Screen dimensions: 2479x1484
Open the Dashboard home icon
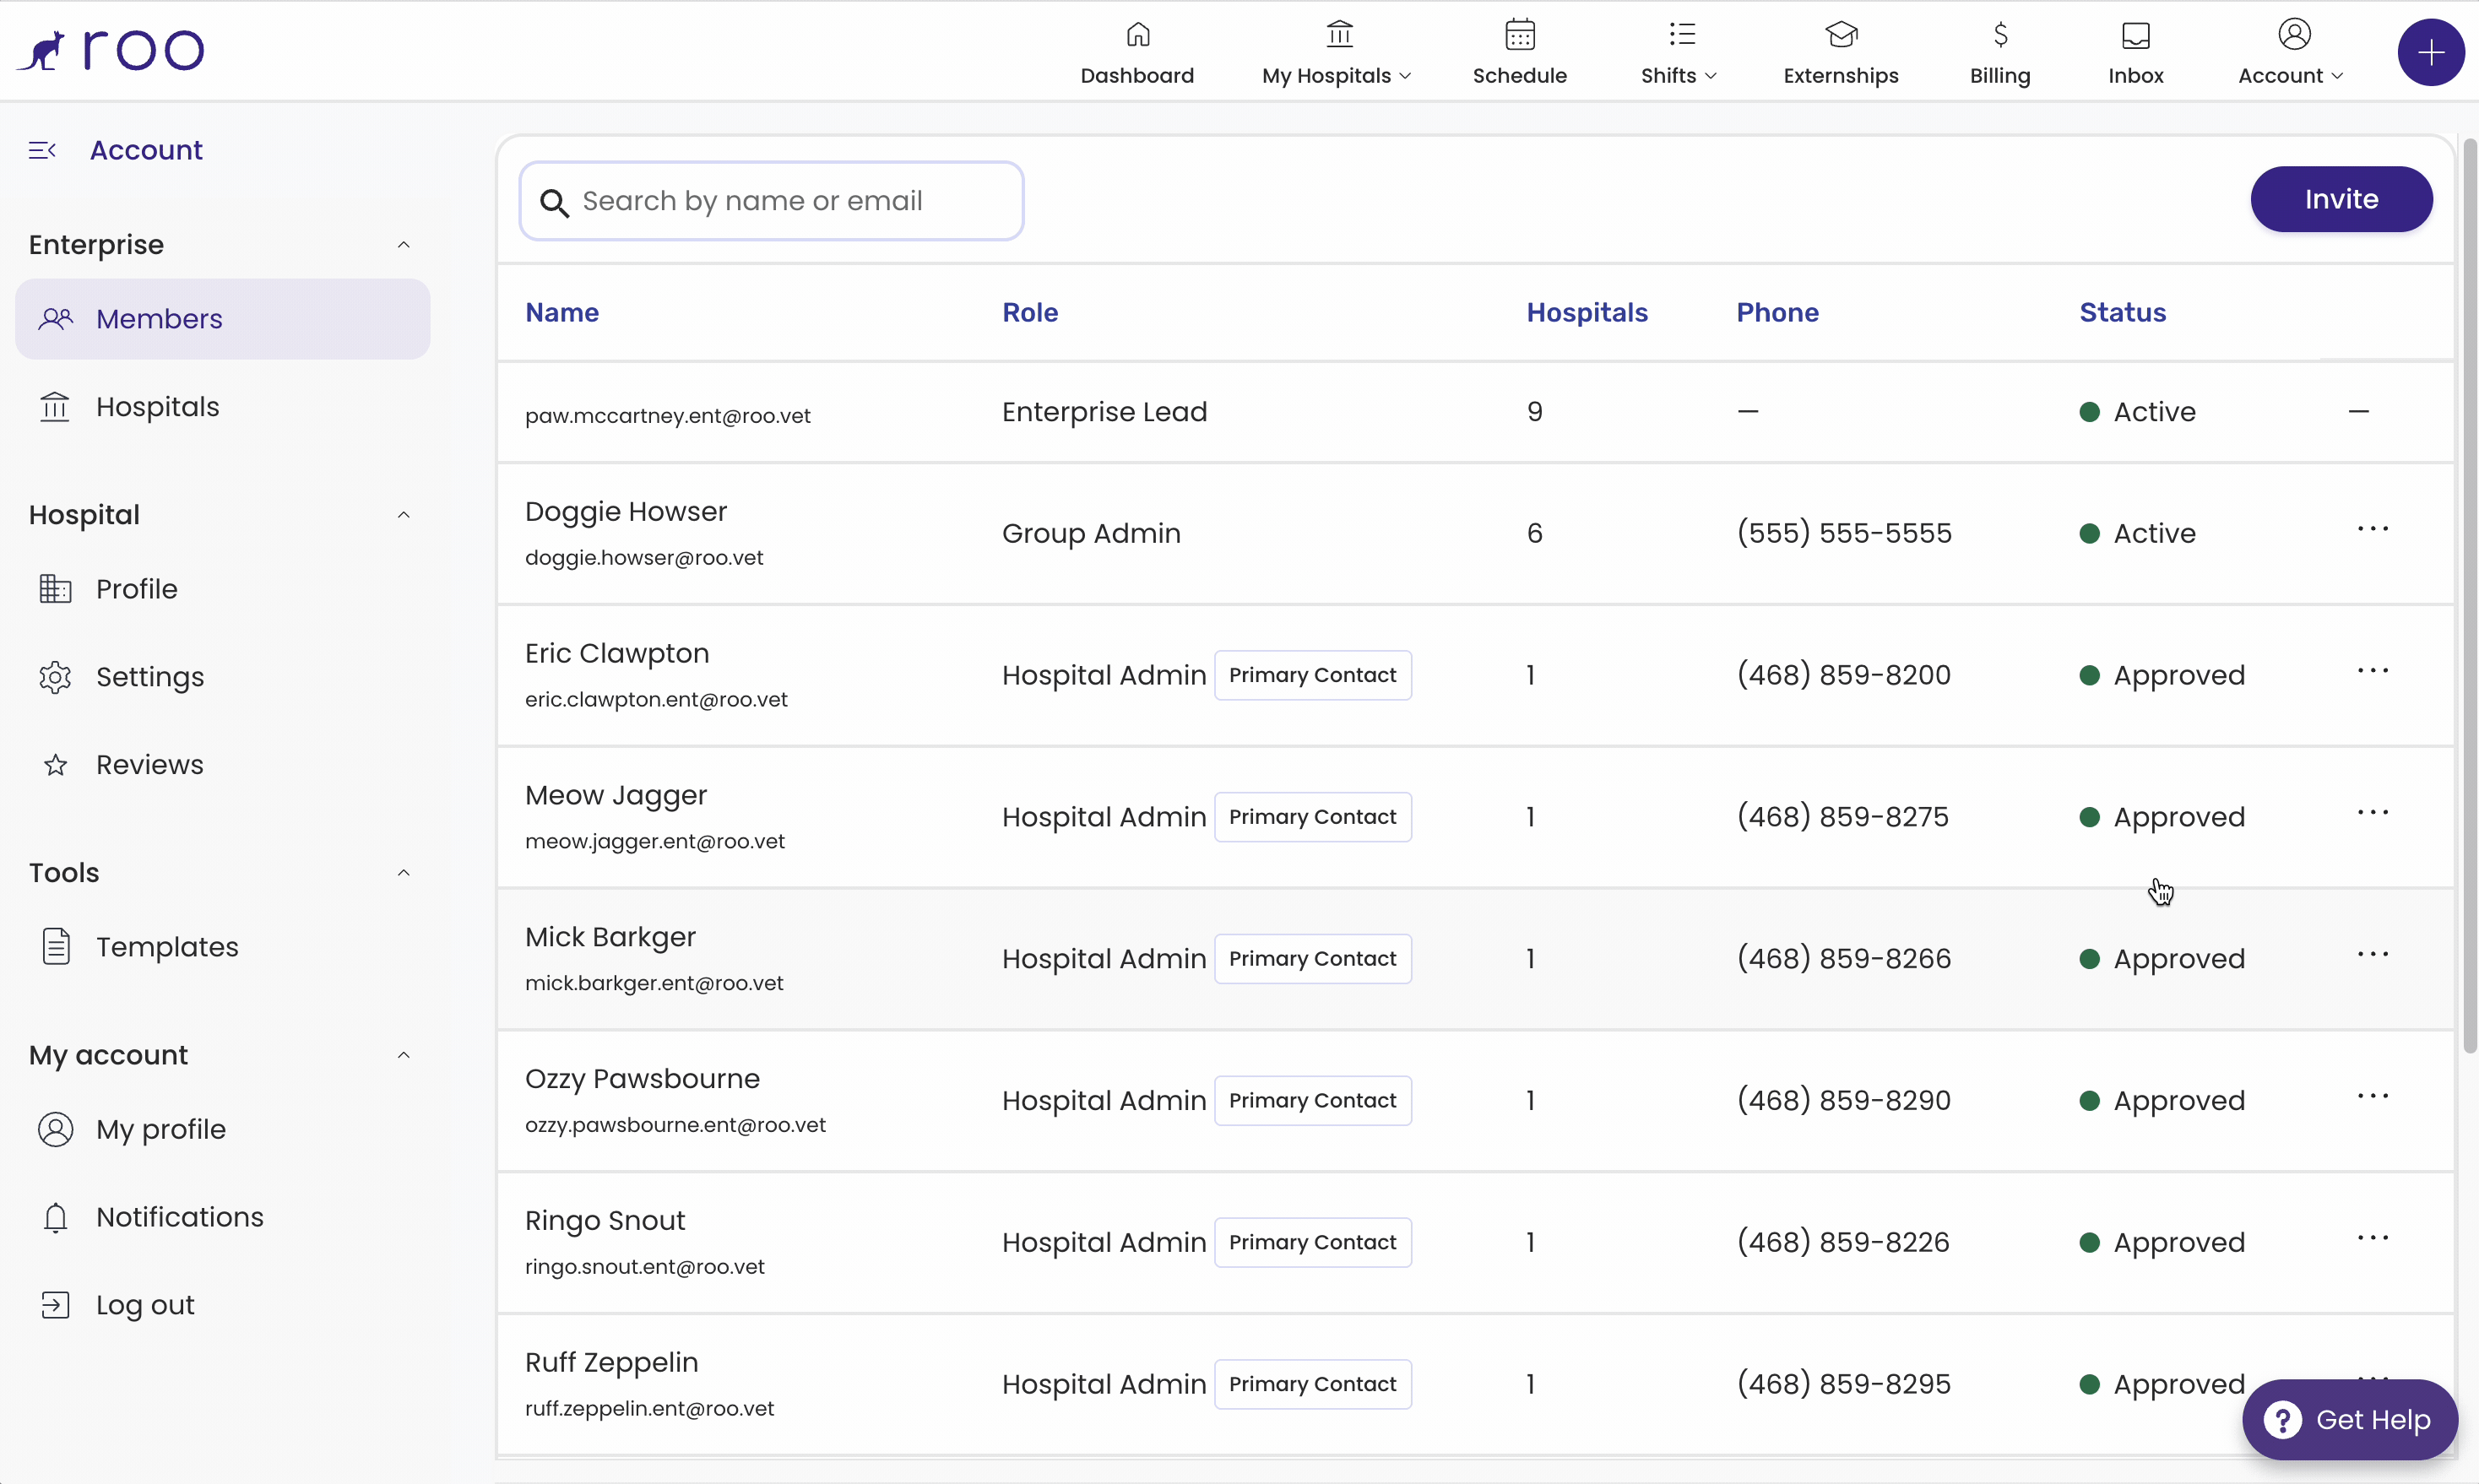coord(1138,35)
